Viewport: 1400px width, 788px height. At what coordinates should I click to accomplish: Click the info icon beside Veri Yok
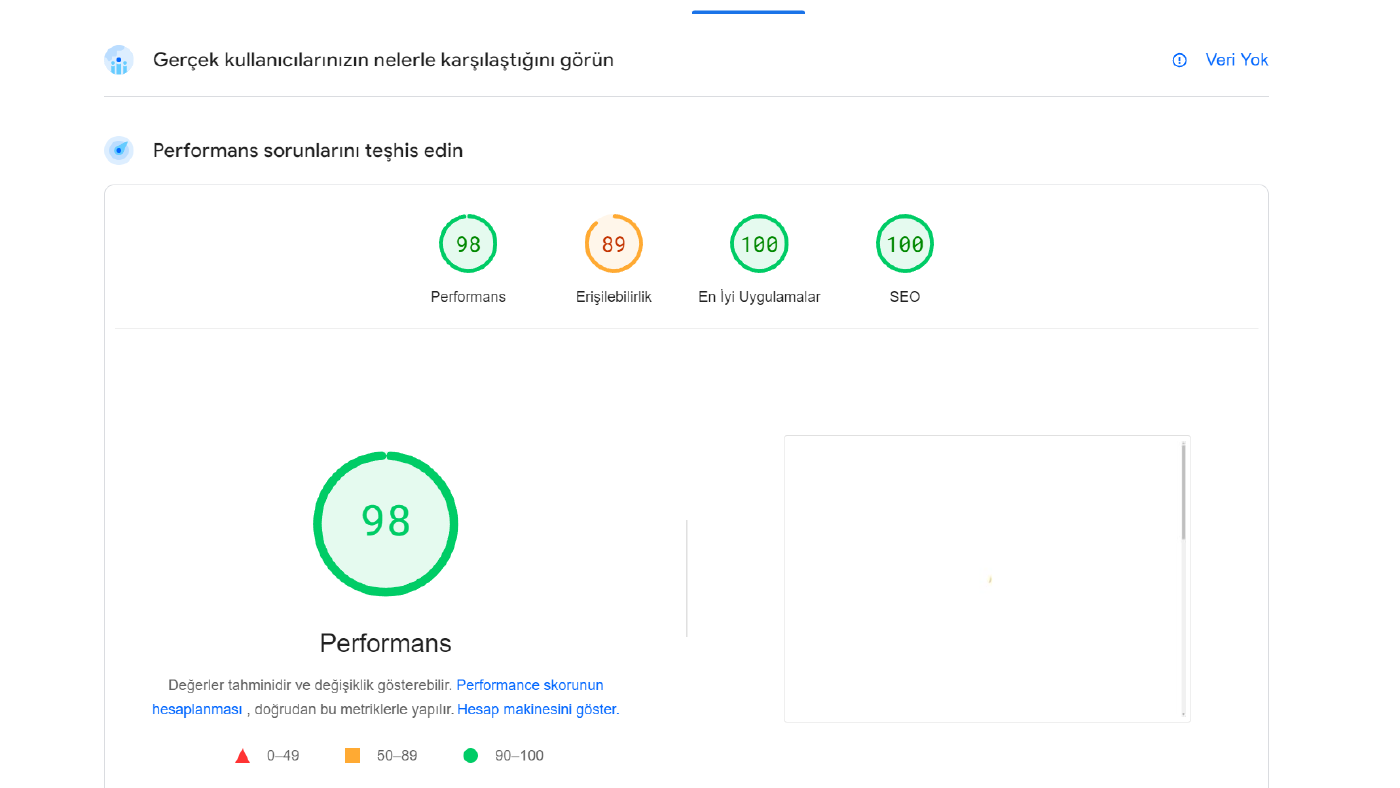click(1179, 60)
